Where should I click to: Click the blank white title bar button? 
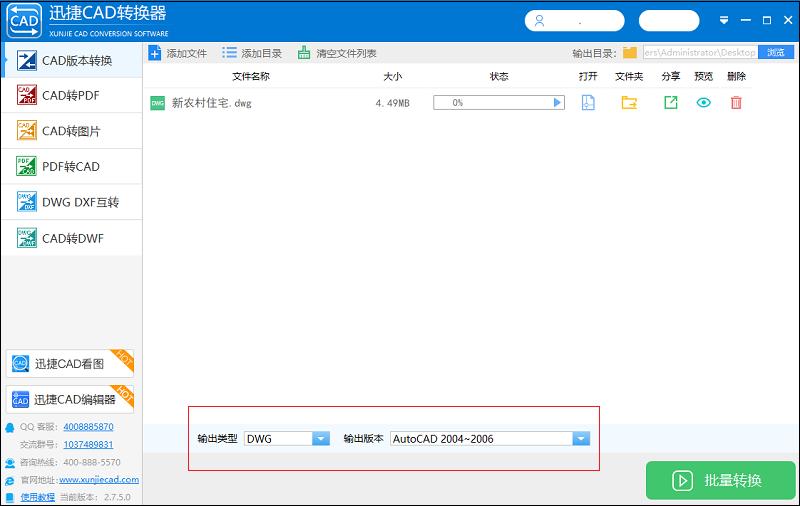pyautogui.click(x=669, y=21)
